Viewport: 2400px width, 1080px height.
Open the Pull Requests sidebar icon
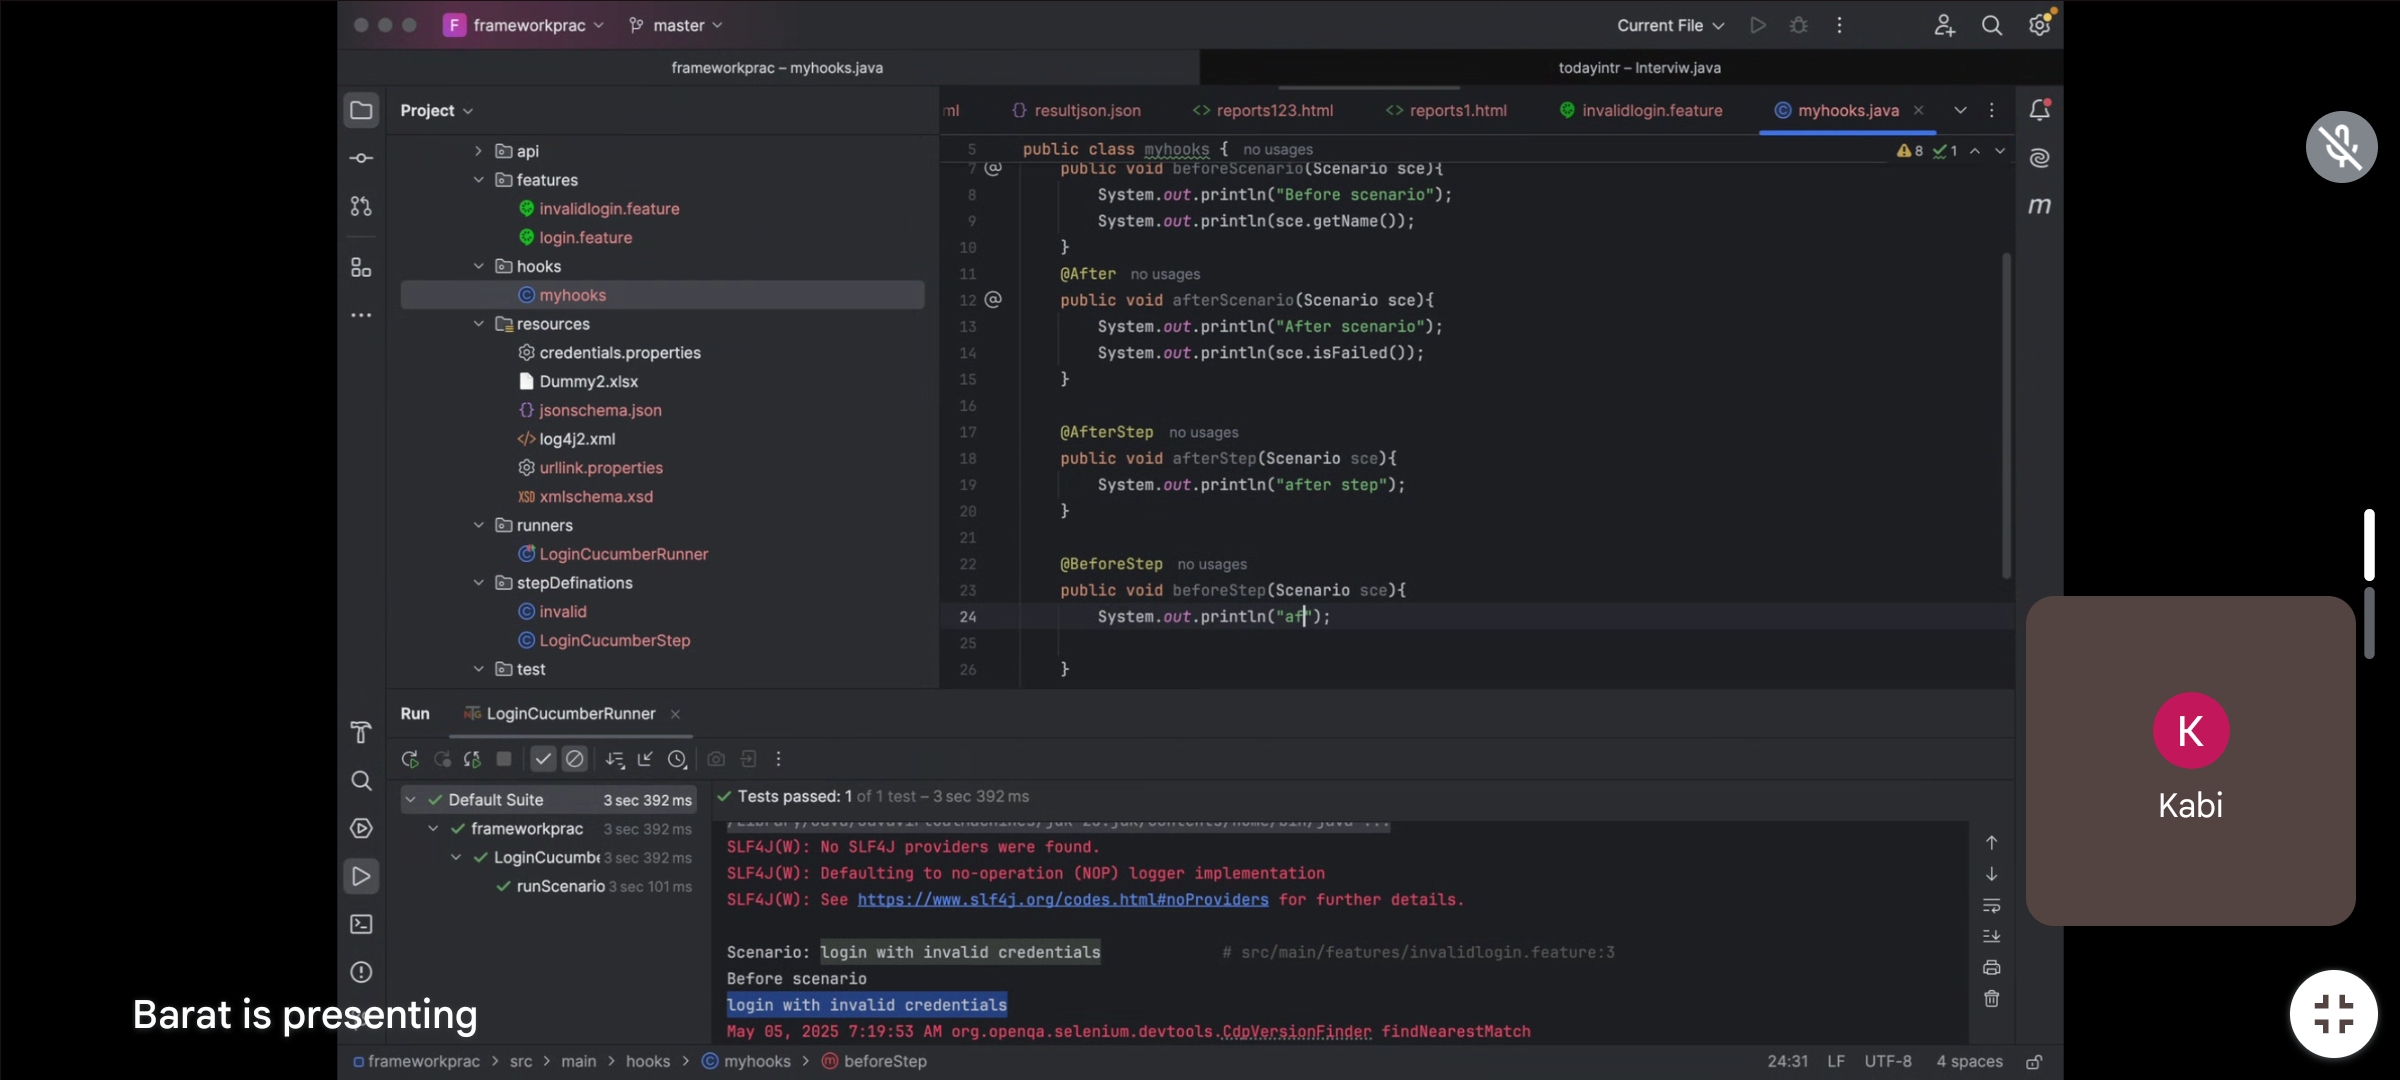pos(361,206)
